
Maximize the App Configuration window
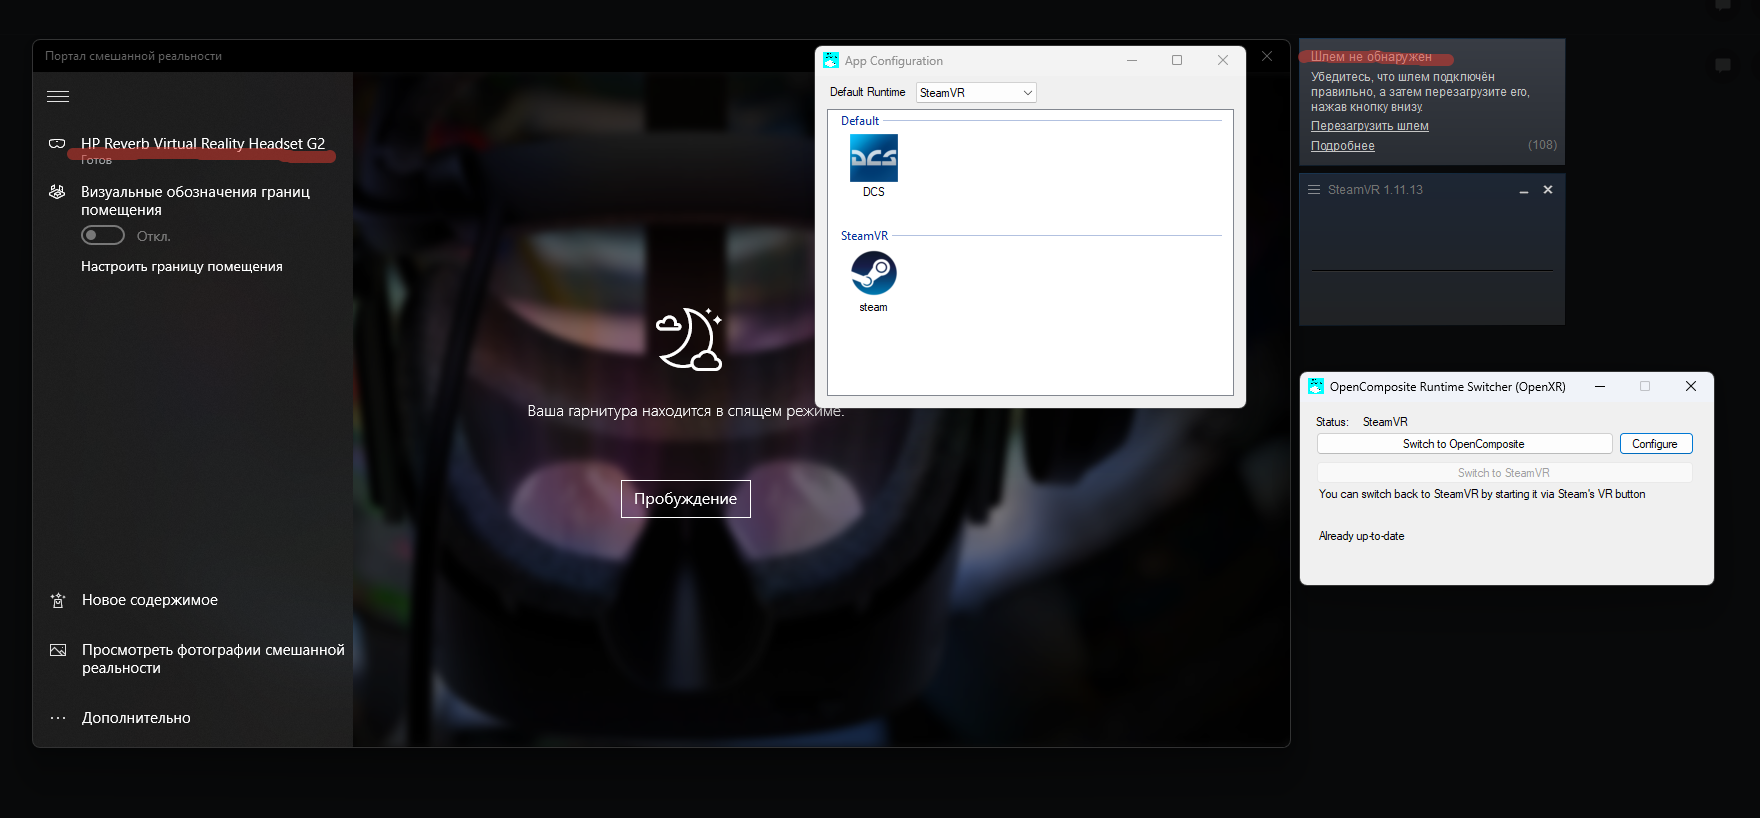point(1177,60)
